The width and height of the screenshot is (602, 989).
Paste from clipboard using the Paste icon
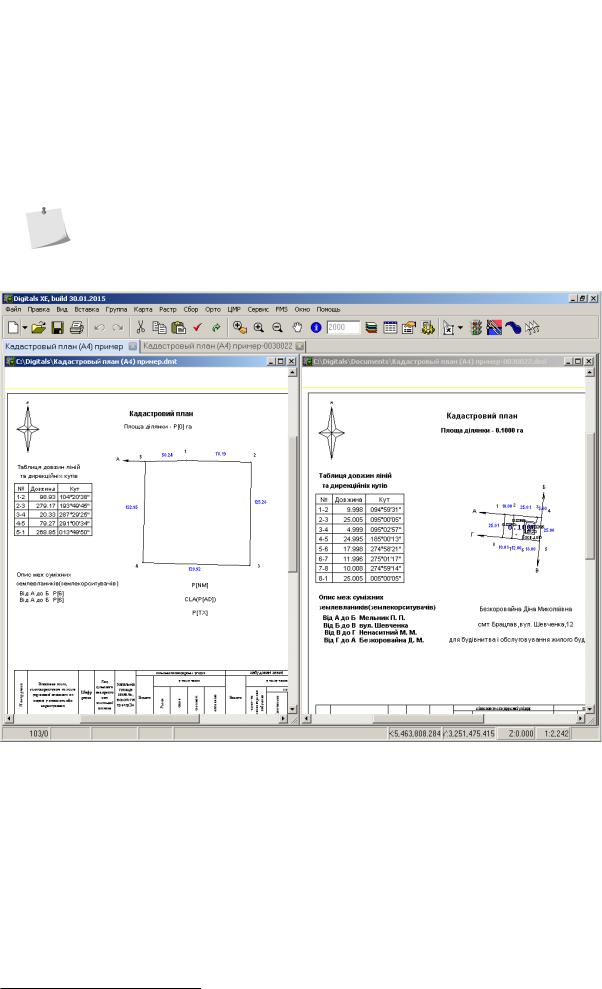click(x=179, y=327)
